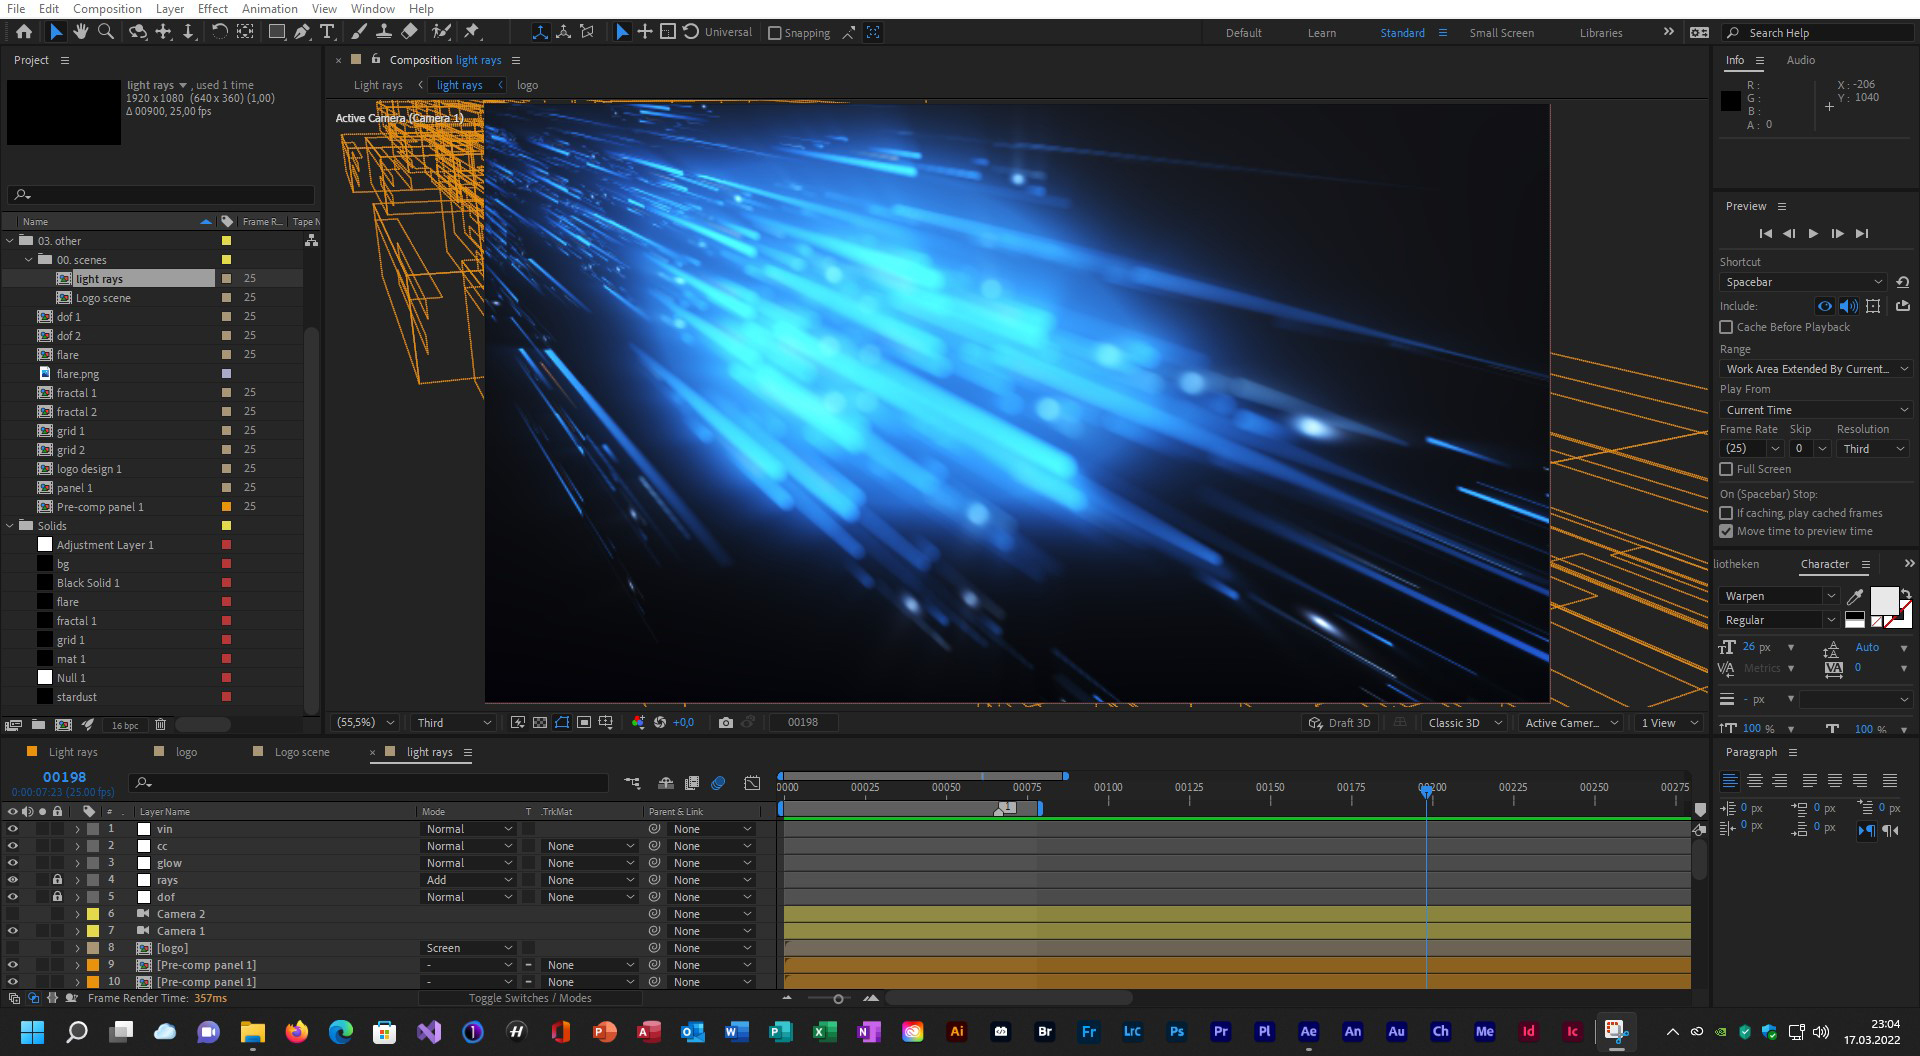
Task: Open the preview Resolution dropdown
Action: [1872, 449]
